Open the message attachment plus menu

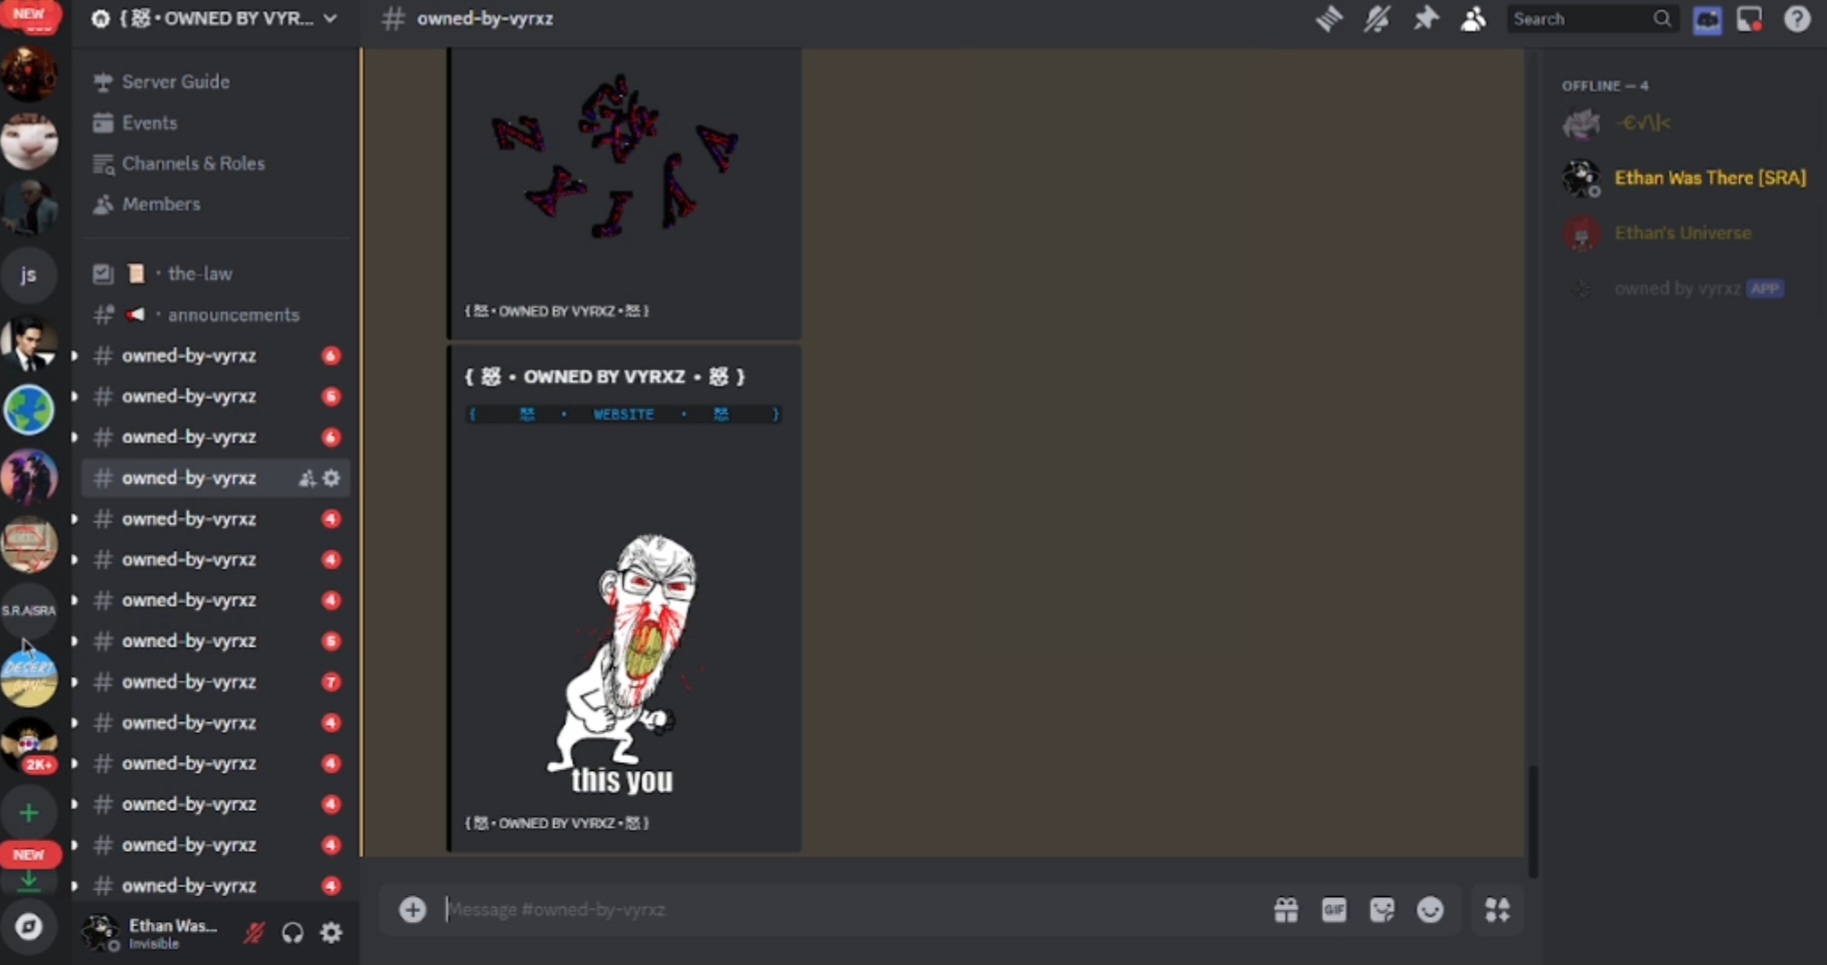[412, 910]
